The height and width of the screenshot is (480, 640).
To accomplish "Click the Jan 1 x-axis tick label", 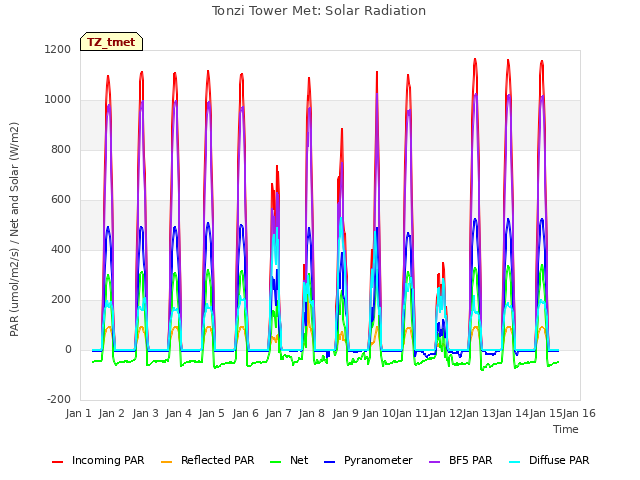I will pos(78,413).
